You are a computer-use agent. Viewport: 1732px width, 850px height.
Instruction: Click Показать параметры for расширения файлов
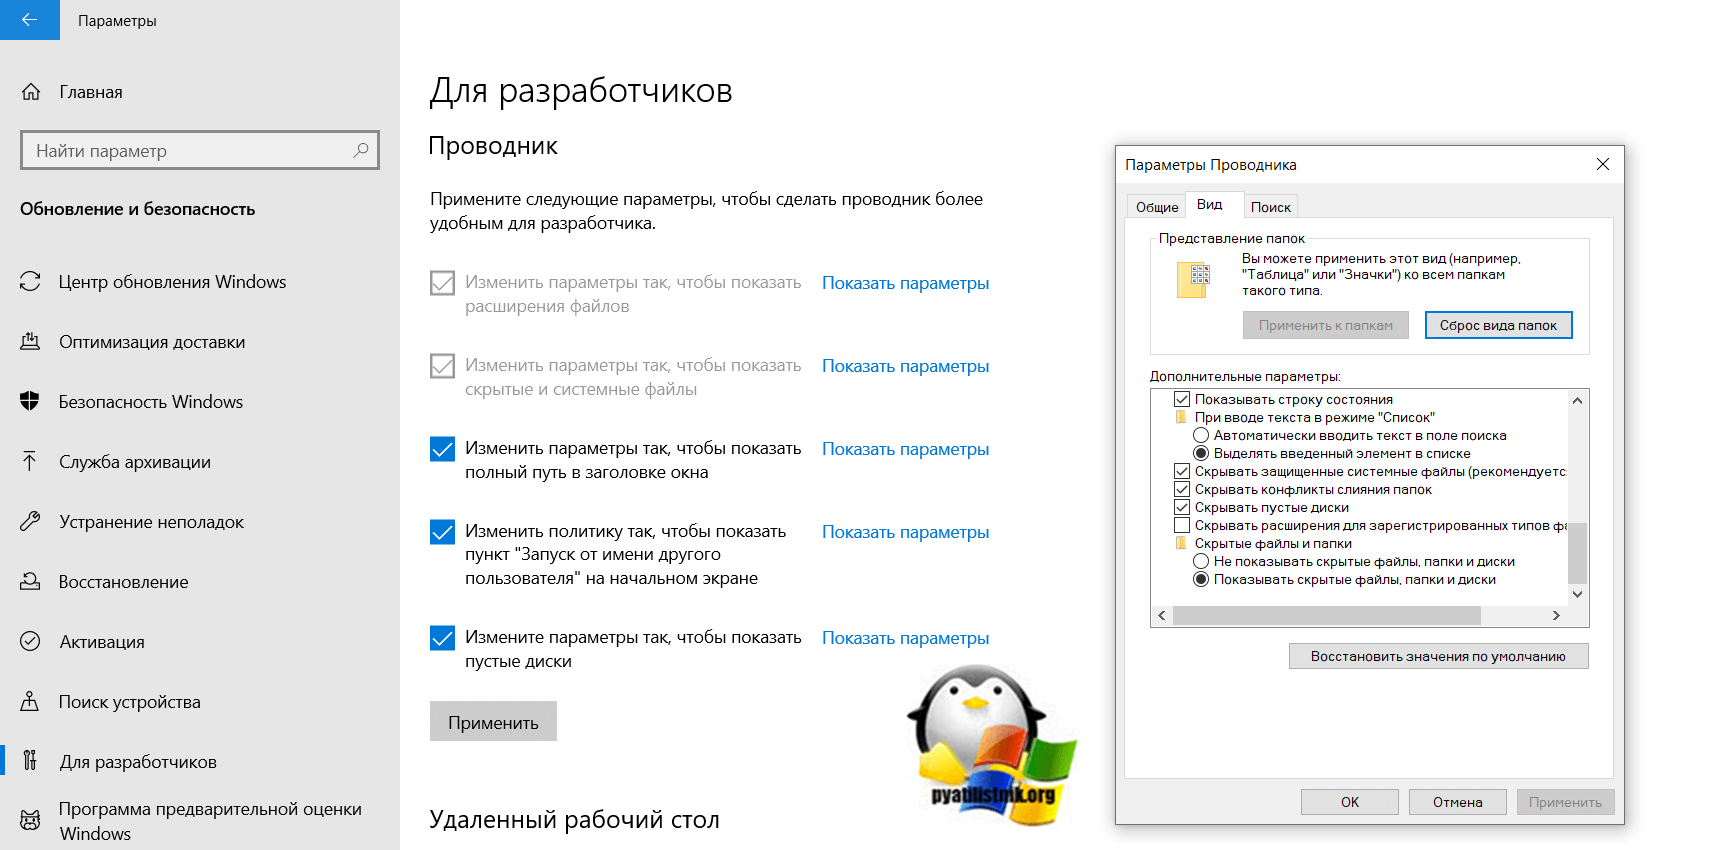(905, 283)
